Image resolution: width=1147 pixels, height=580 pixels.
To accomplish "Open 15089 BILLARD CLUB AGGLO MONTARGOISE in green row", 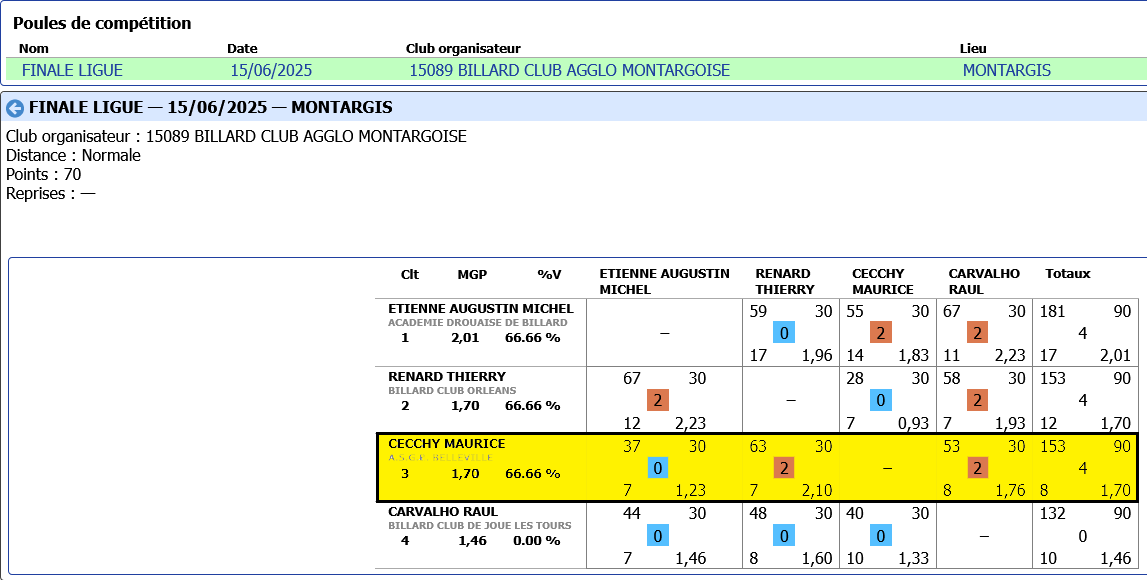I will 569,70.
